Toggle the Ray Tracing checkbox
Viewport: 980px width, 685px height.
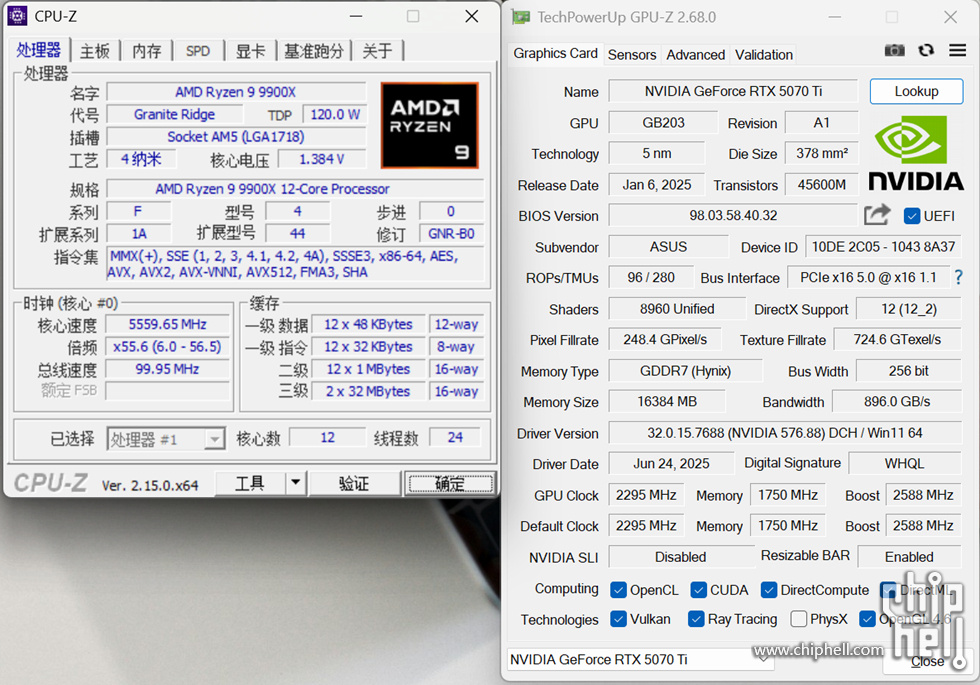pos(696,619)
